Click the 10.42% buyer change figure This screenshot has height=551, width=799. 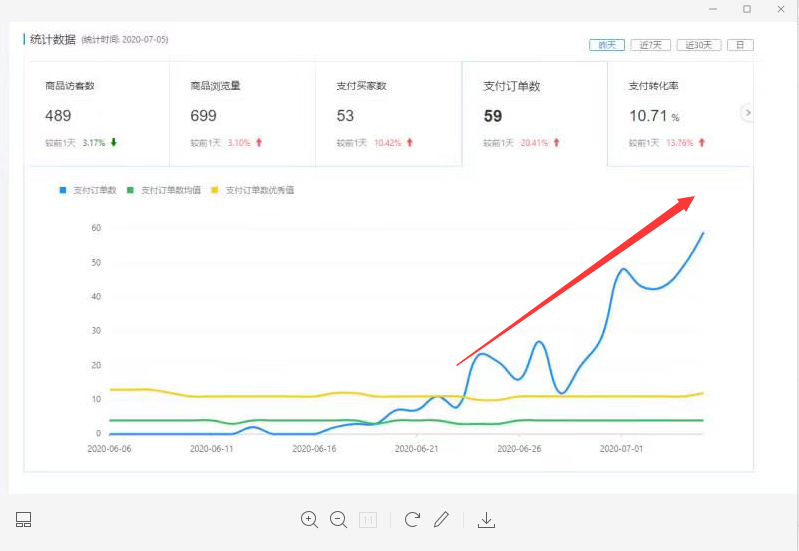(x=388, y=143)
